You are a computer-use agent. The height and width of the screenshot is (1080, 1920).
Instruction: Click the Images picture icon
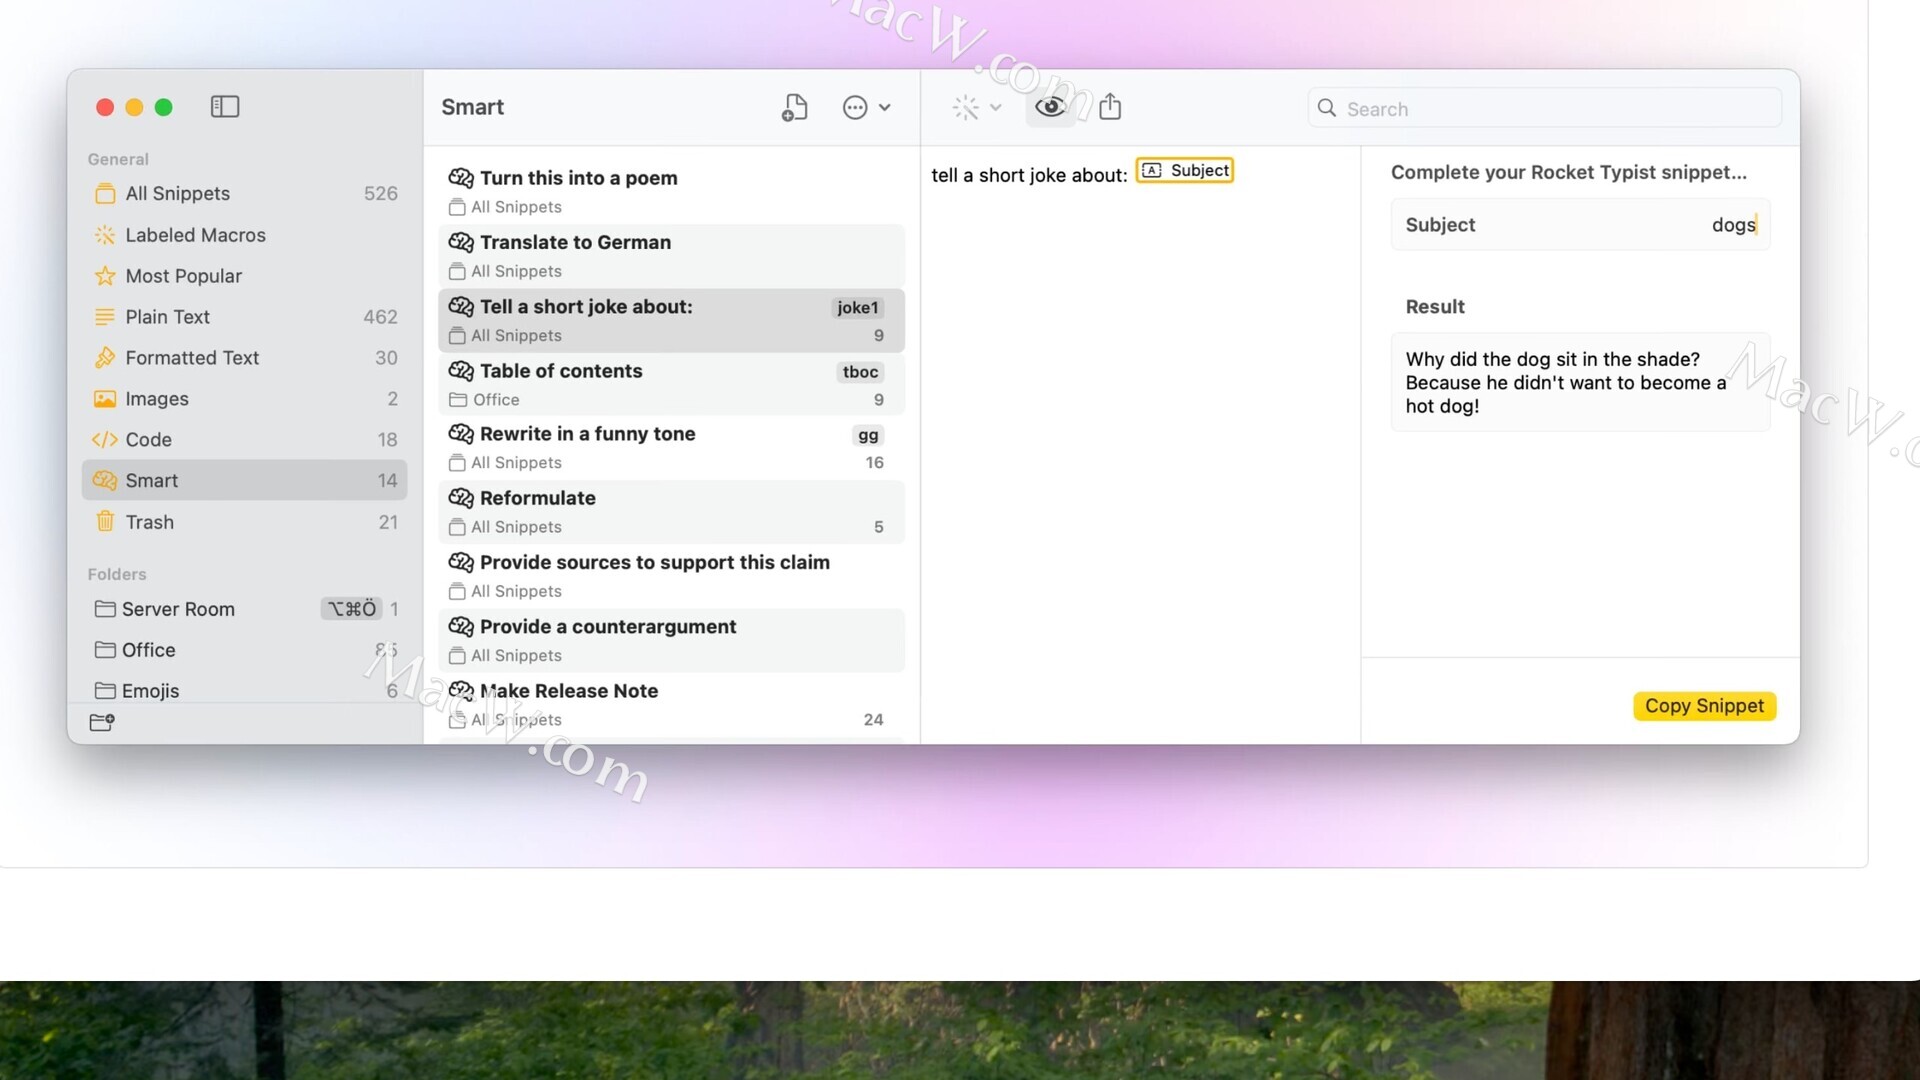click(x=105, y=399)
